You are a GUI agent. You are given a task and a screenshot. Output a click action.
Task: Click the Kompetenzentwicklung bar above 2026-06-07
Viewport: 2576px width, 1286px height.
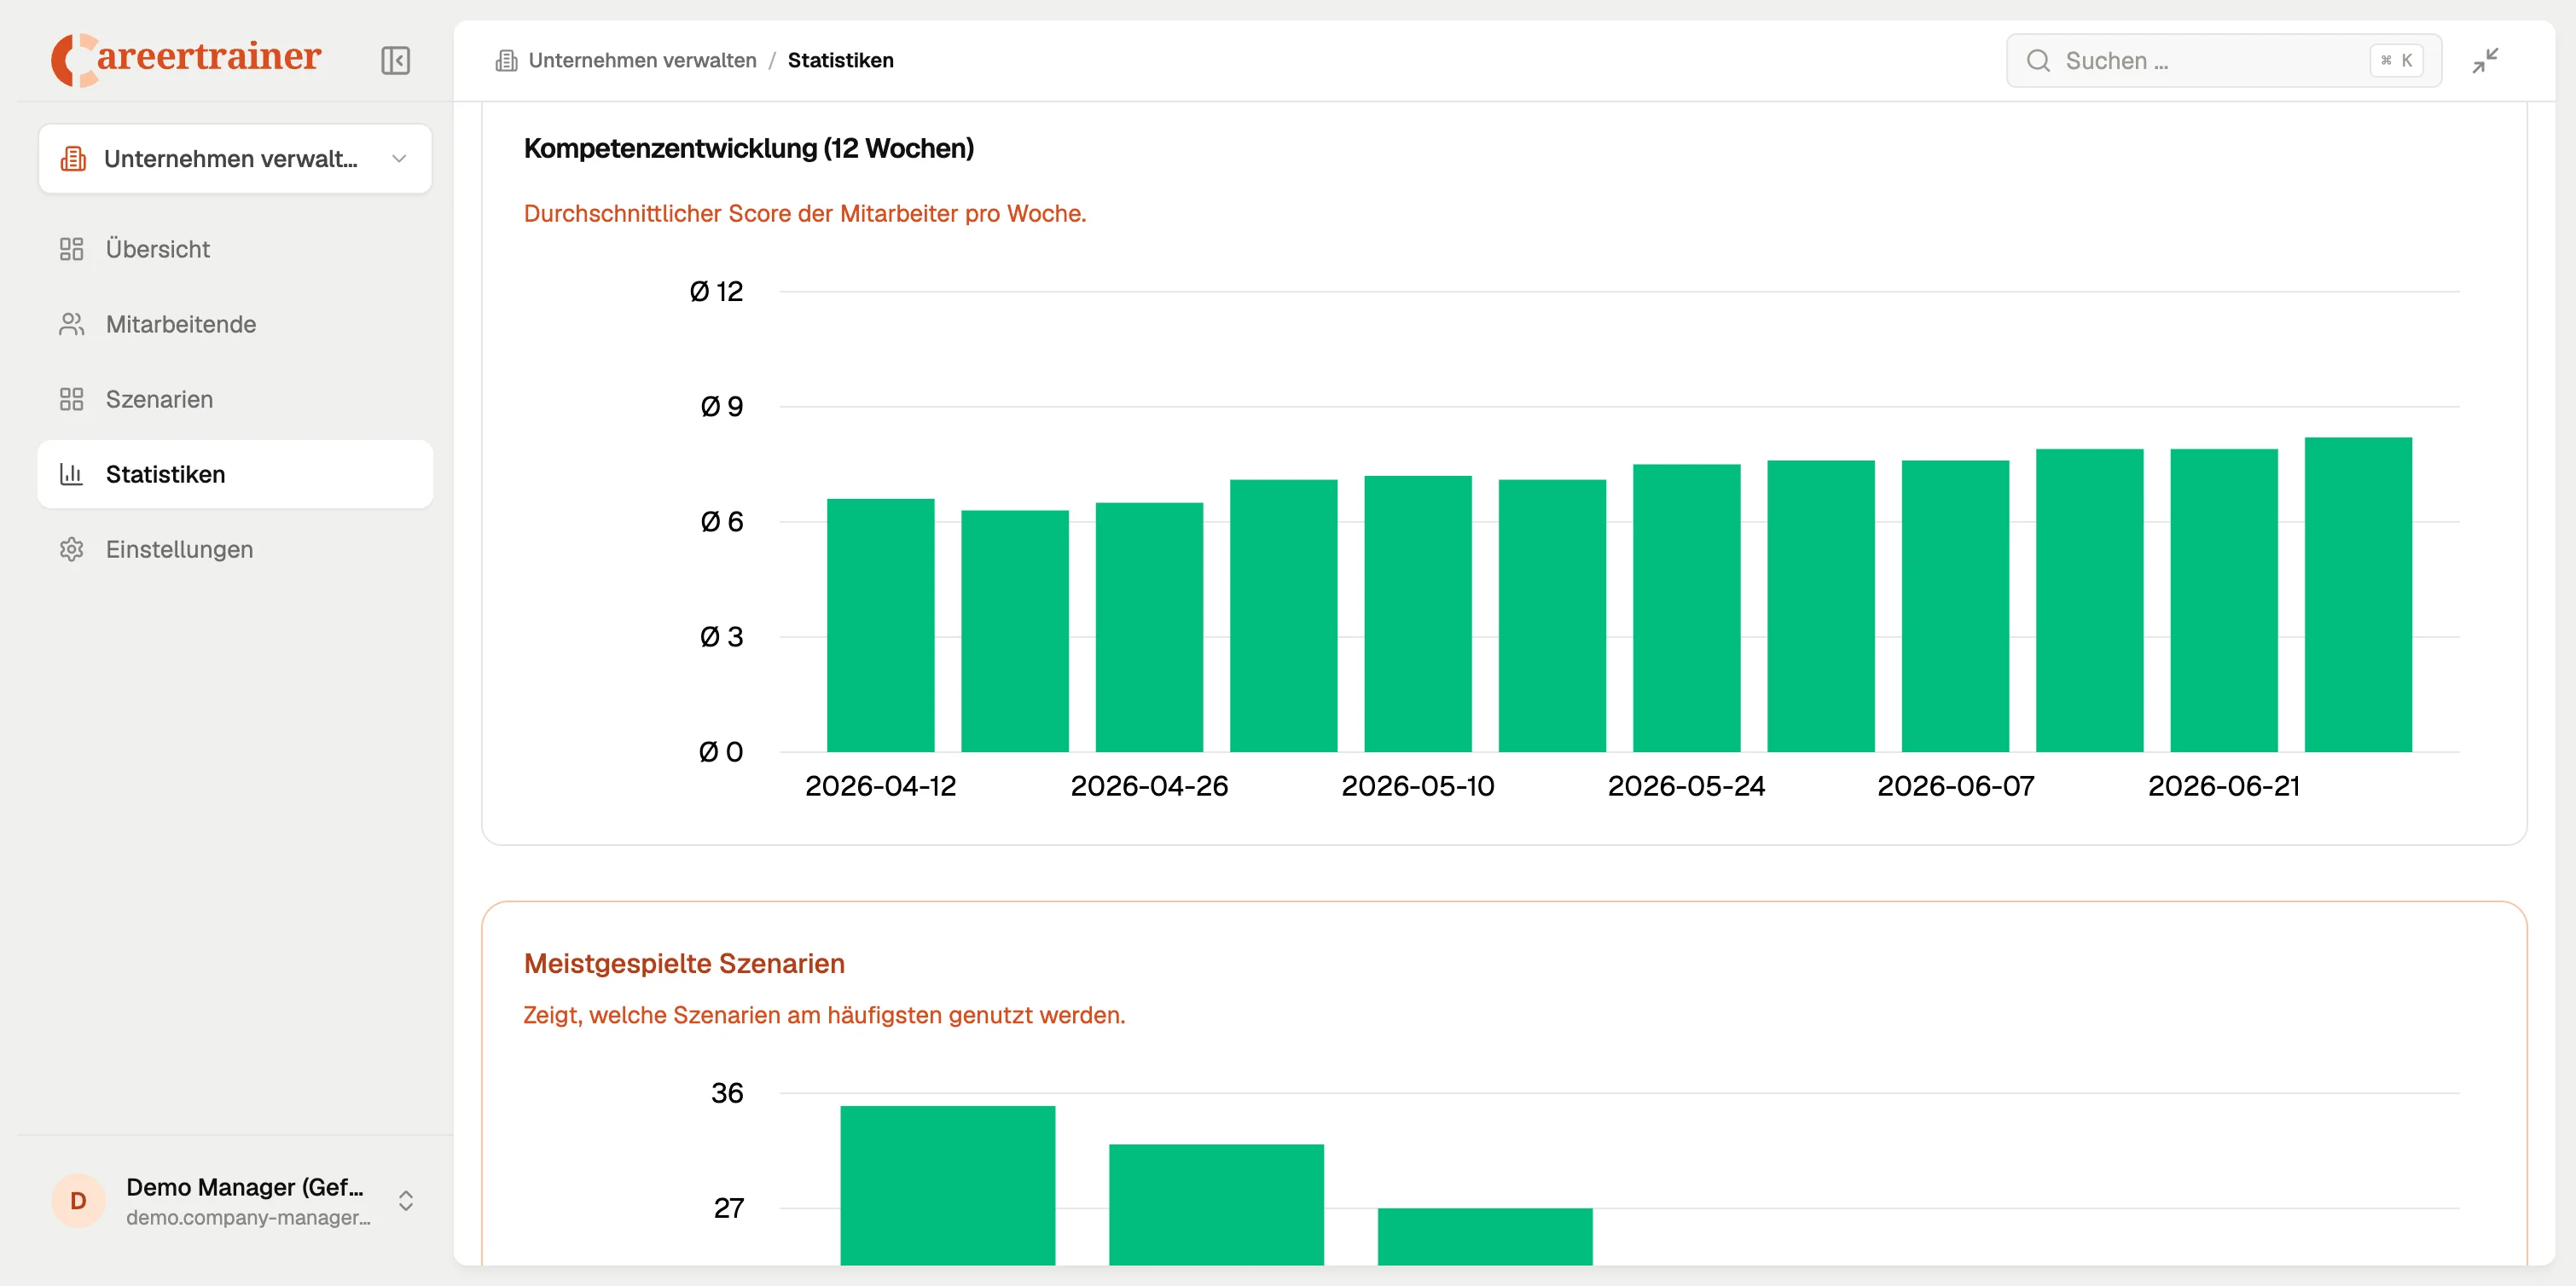point(1954,606)
